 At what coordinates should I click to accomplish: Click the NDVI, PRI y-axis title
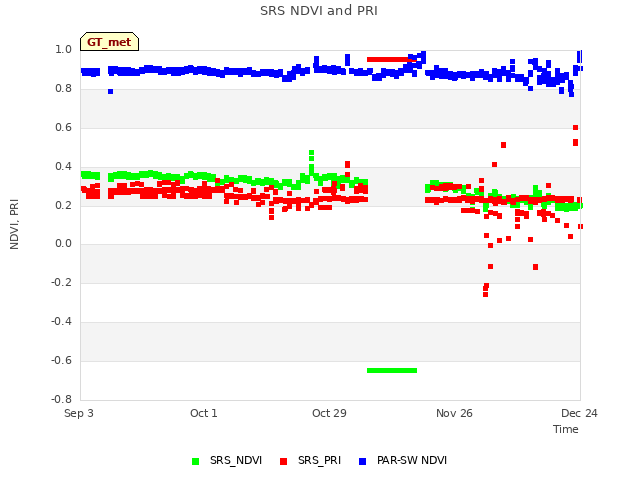(14, 224)
